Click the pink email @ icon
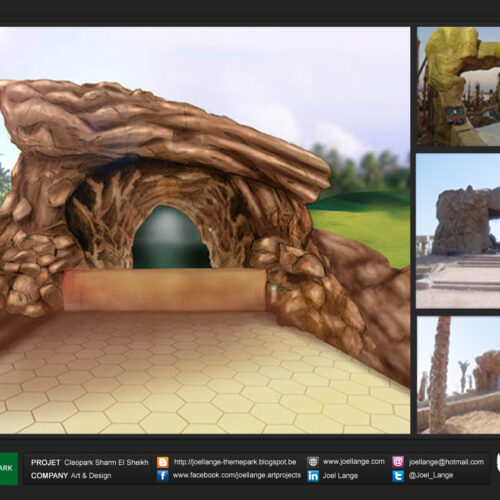The height and width of the screenshot is (500, 500). pos(398,462)
